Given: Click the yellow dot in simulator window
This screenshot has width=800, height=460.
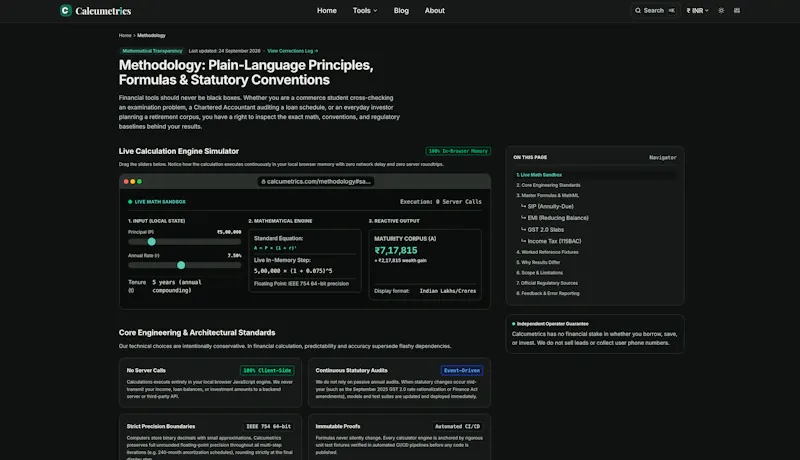Looking at the screenshot, I should click(x=133, y=182).
